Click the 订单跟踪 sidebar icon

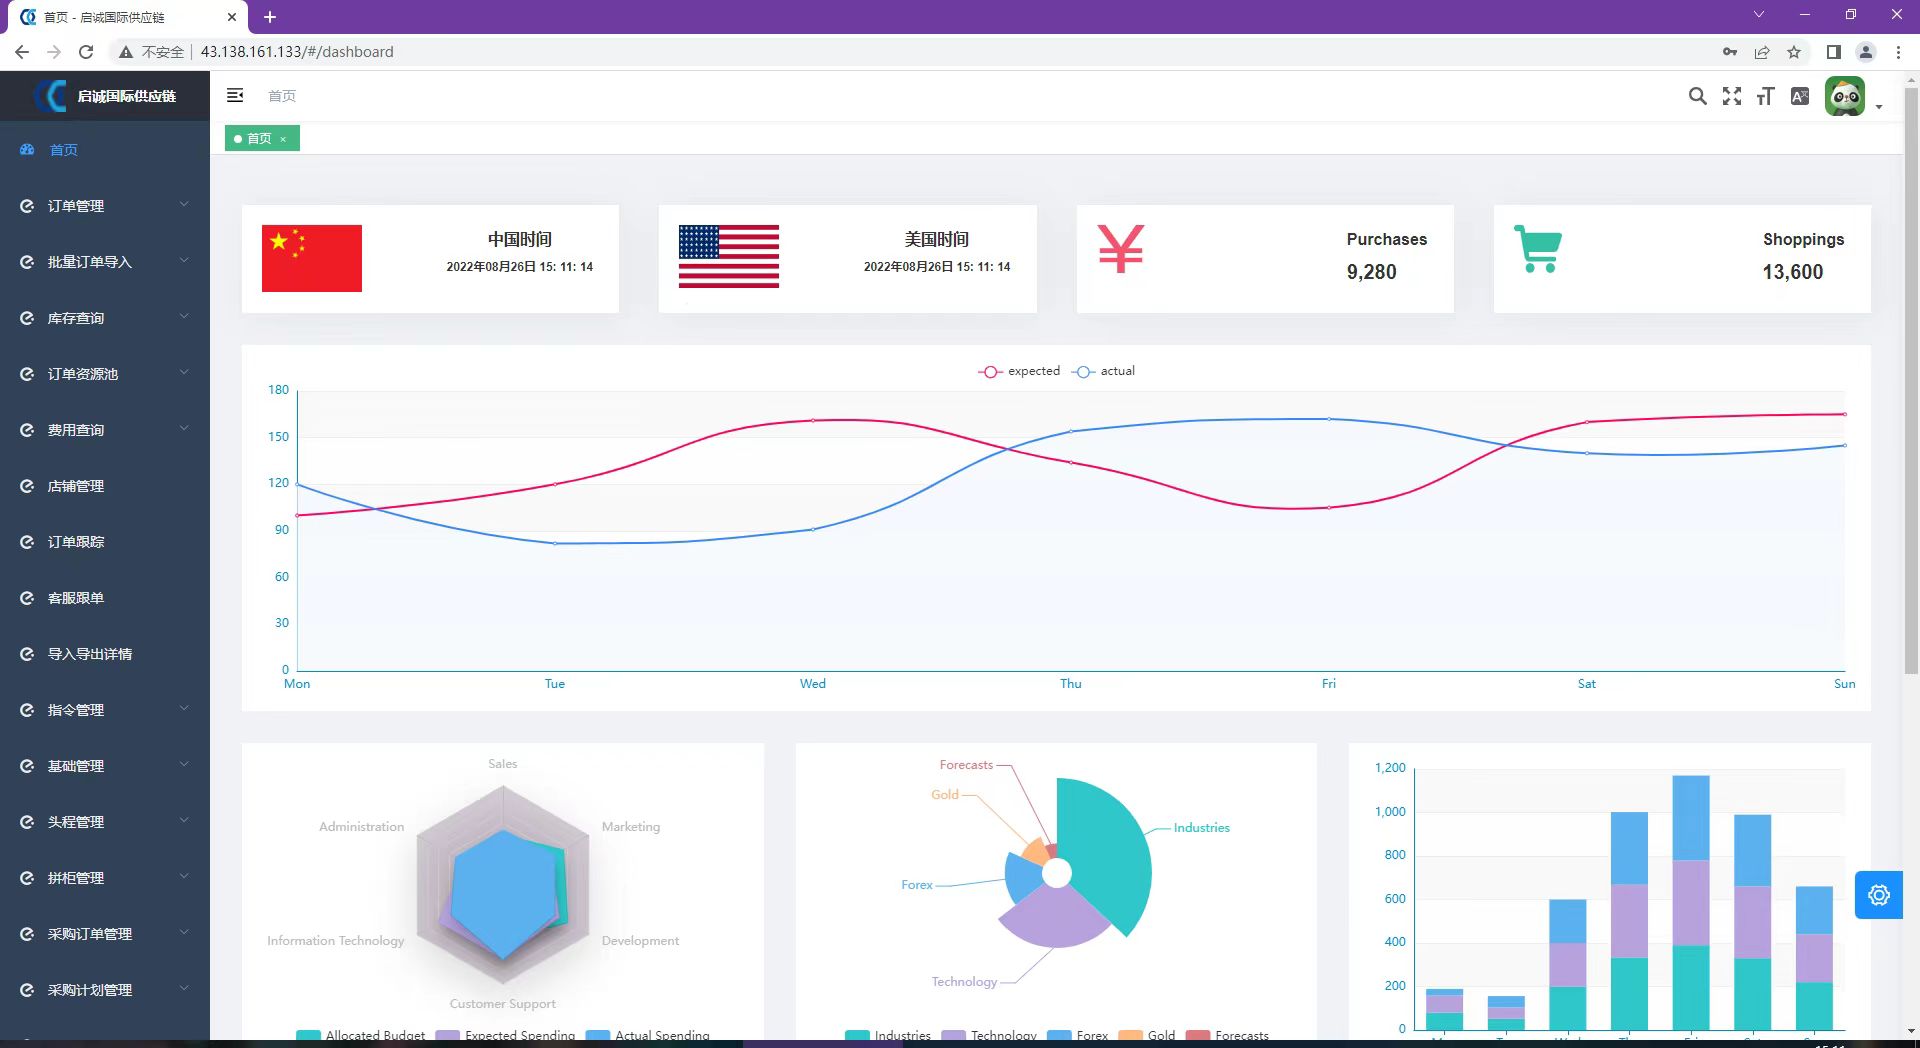(27, 542)
